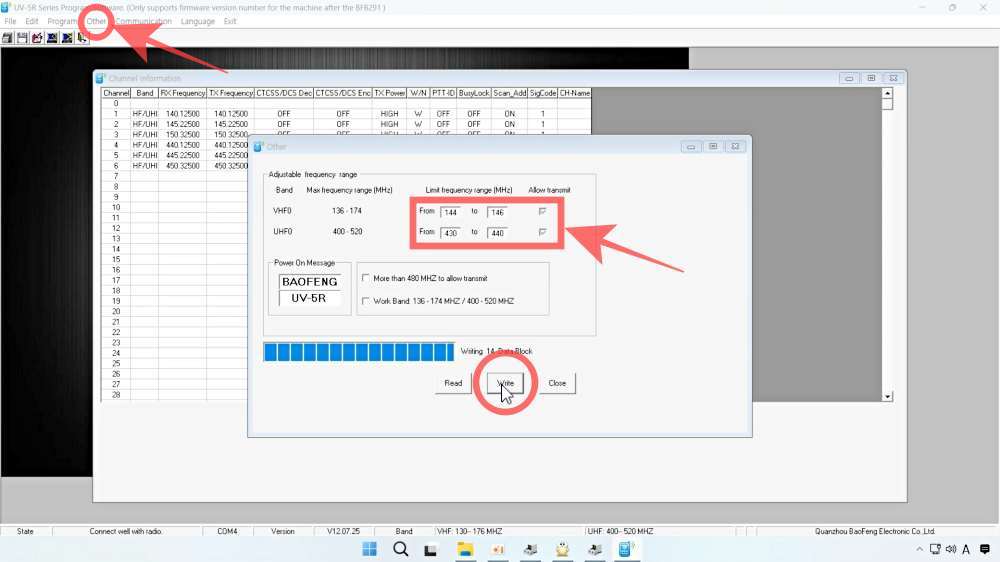Open the Language menu
Screen dimensions: 1000x562
tap(198, 21)
